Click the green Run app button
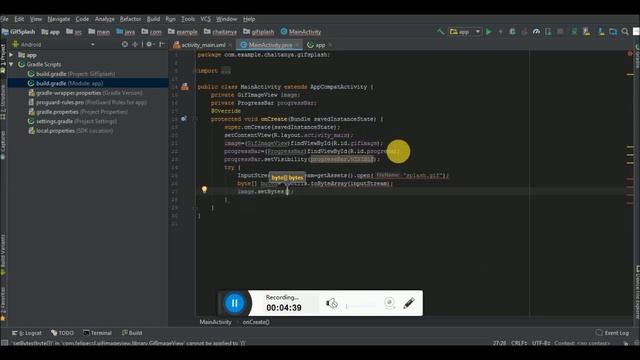 tap(489, 31)
